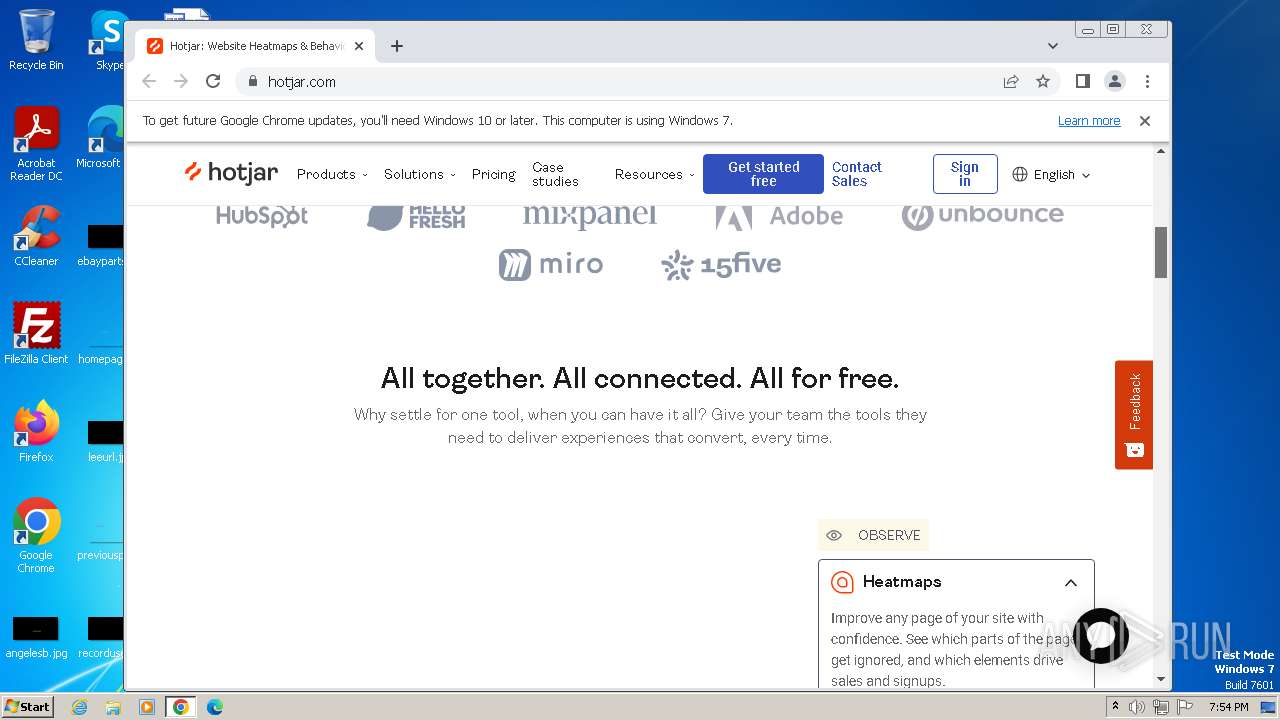The width and height of the screenshot is (1280, 720).
Task: Click the Get started free button
Action: point(763,174)
